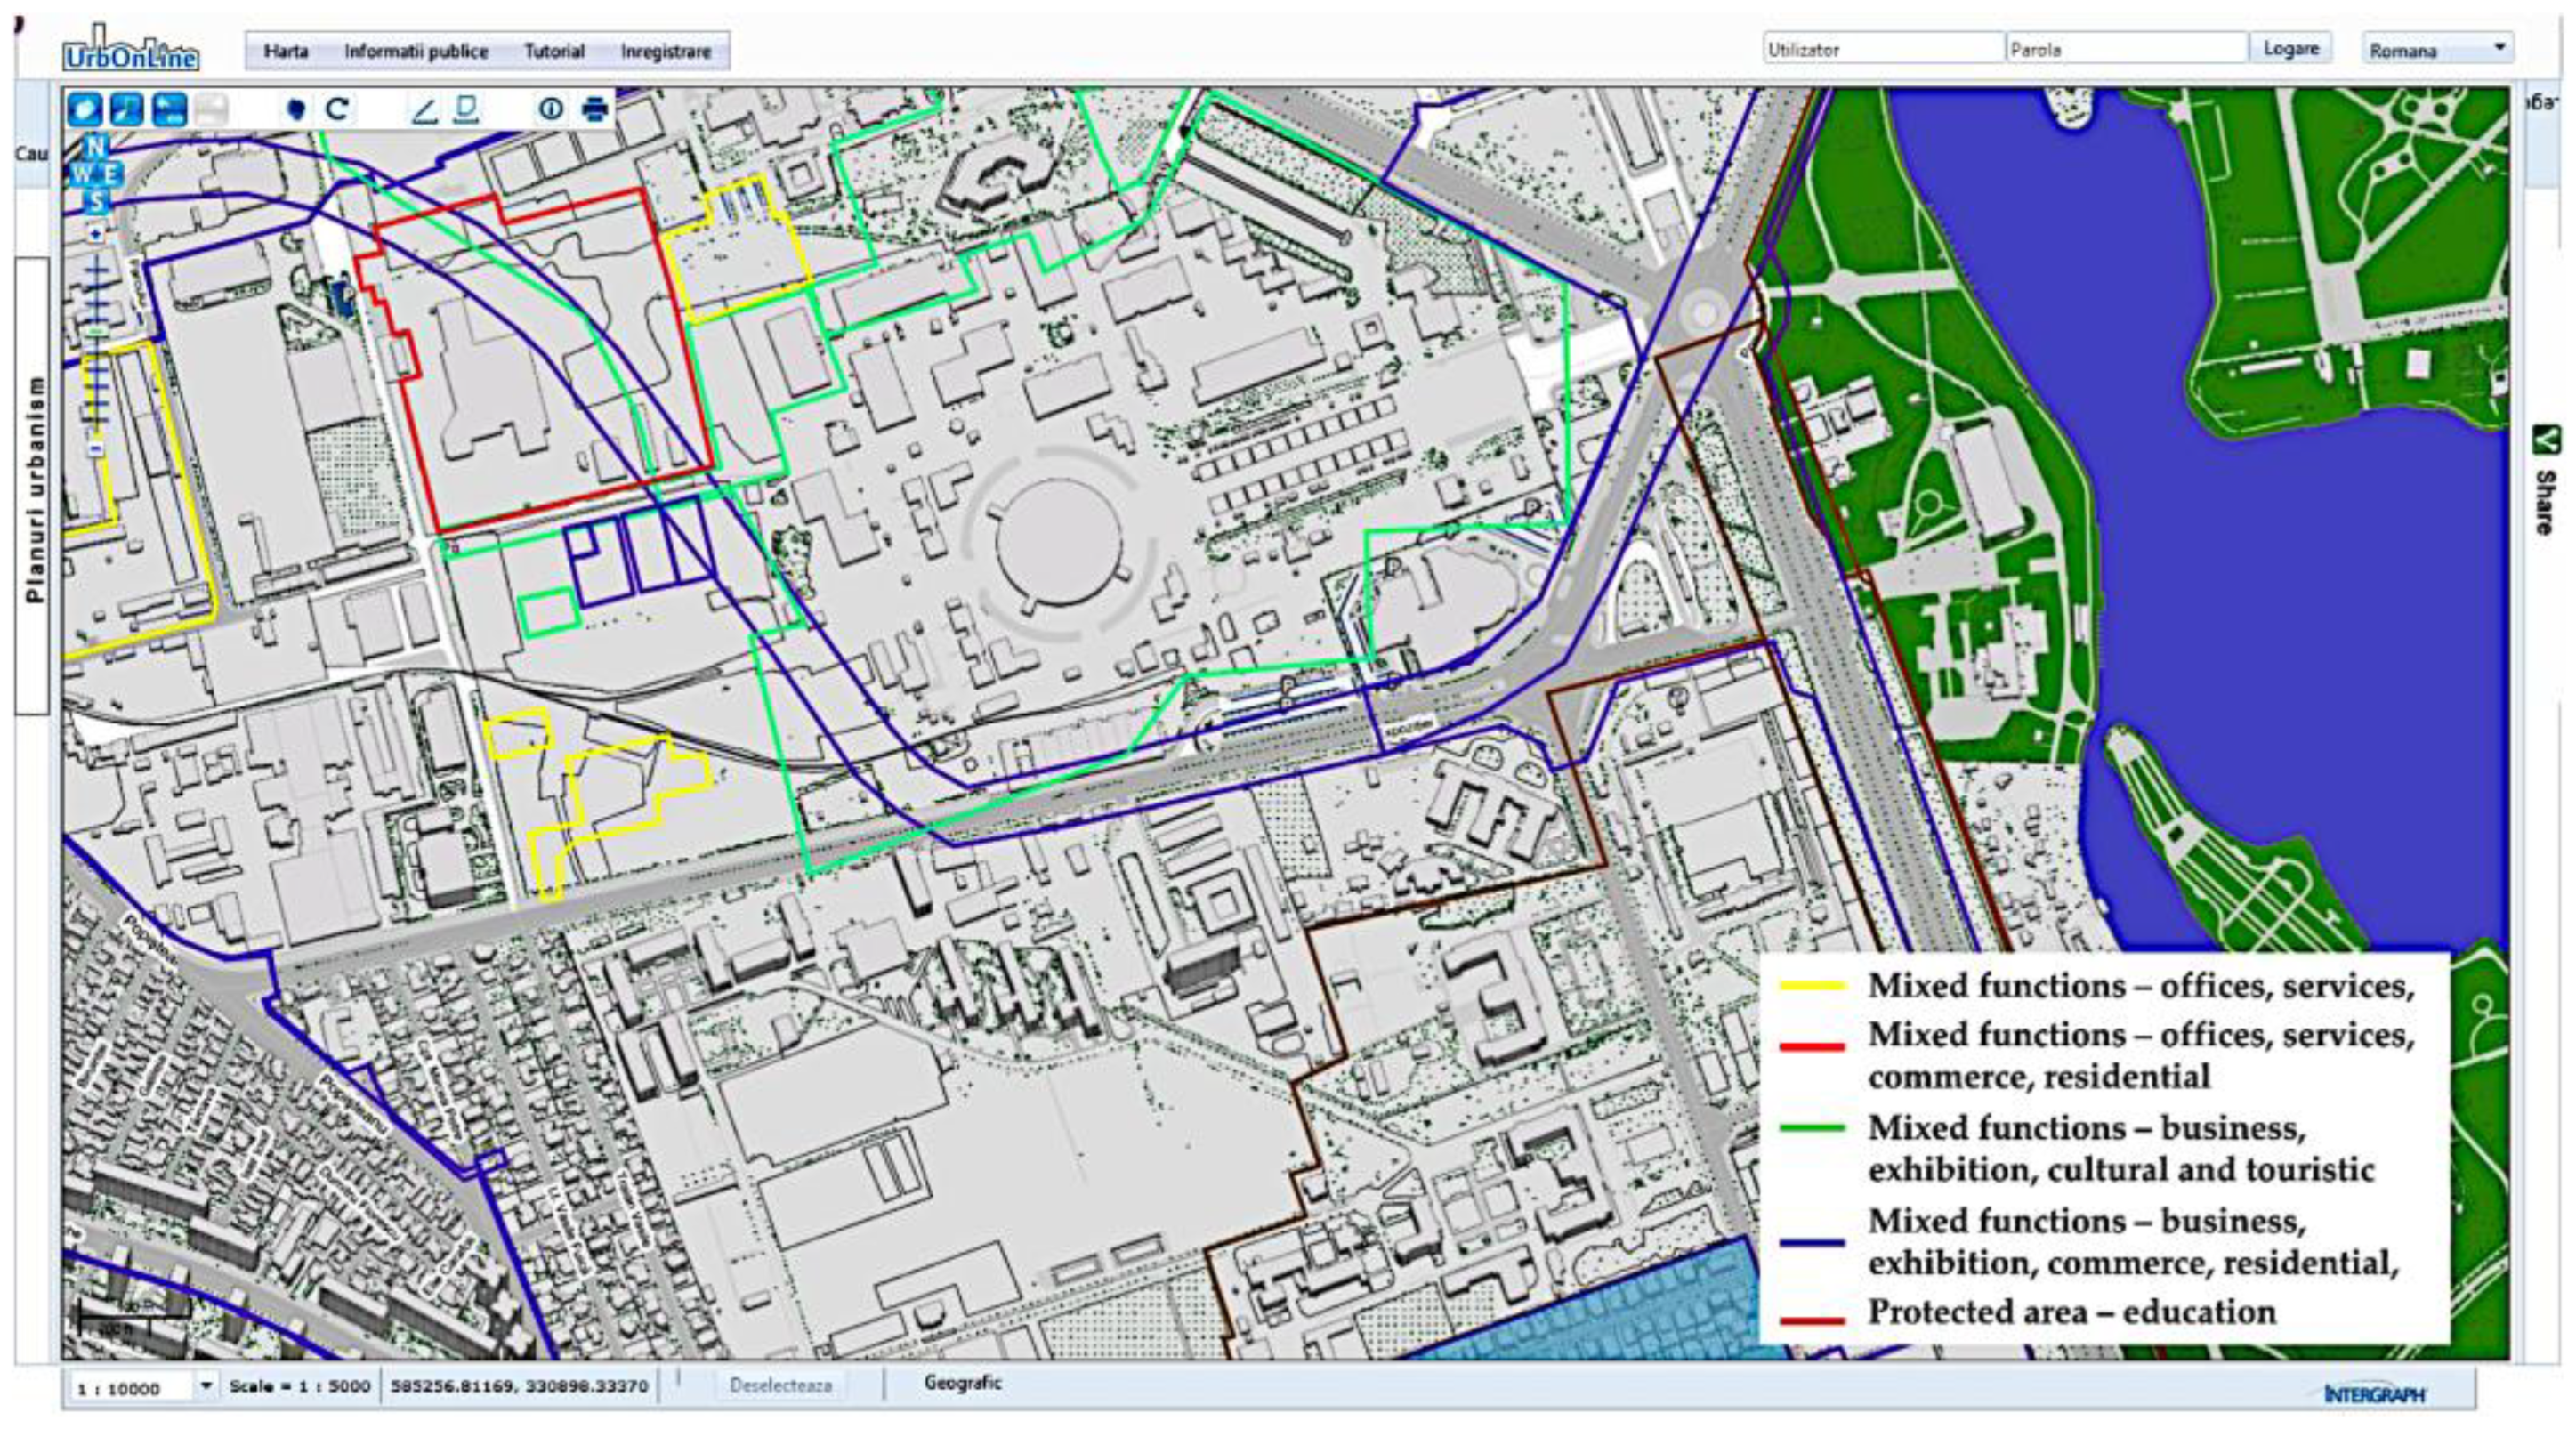Open the 1:10000 scale dropdown
2576x1437 pixels.
[206, 1386]
